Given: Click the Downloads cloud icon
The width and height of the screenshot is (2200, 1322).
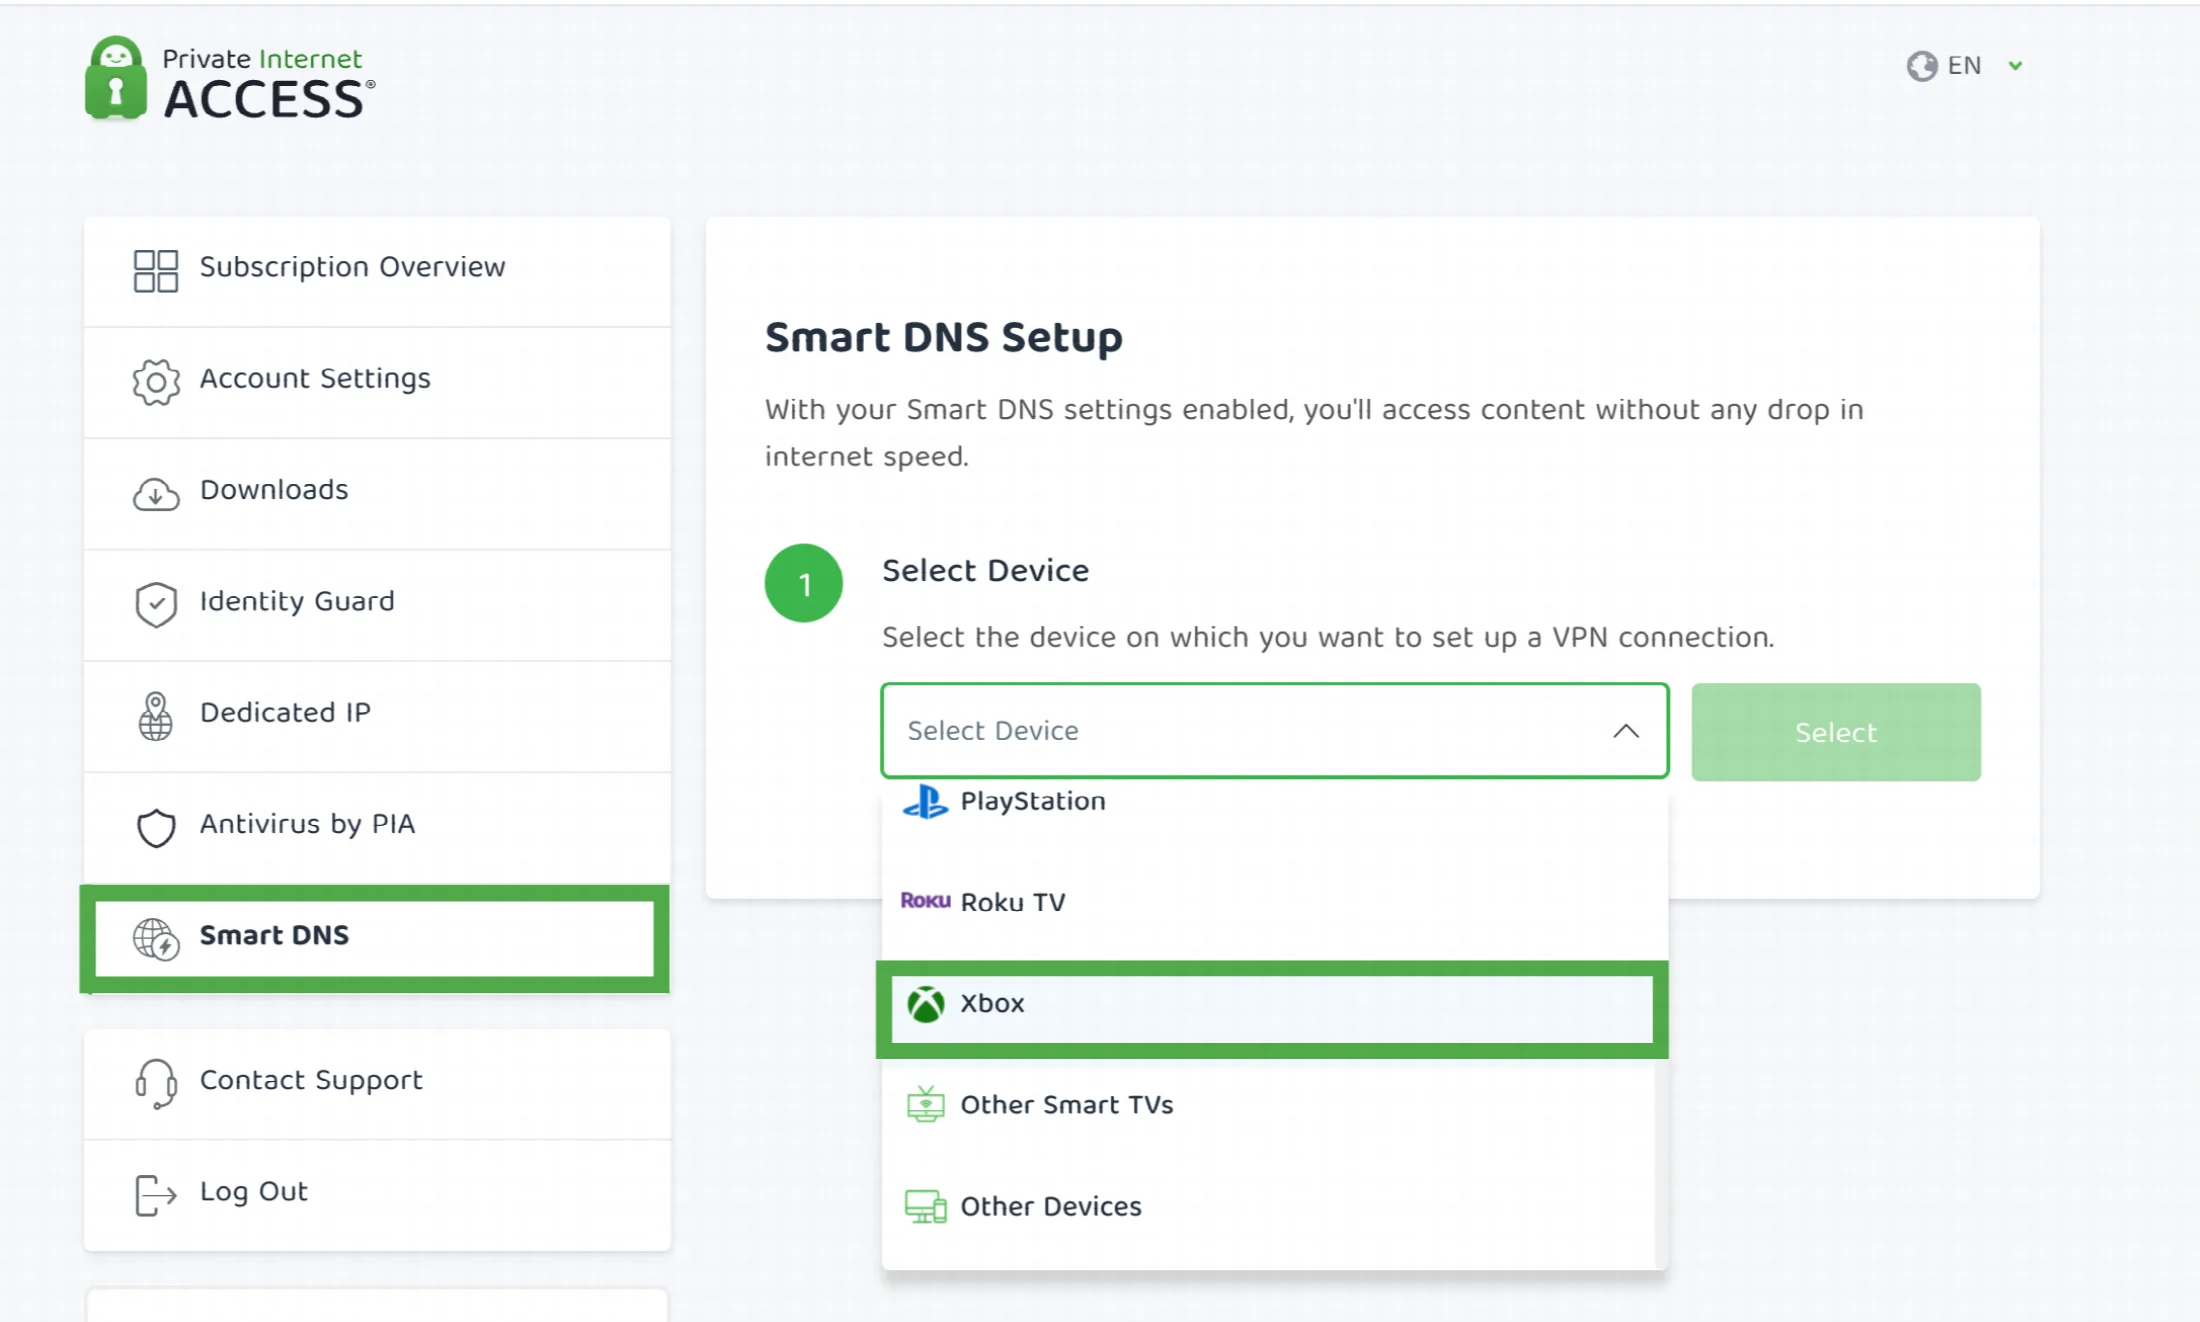Looking at the screenshot, I should [x=156, y=494].
